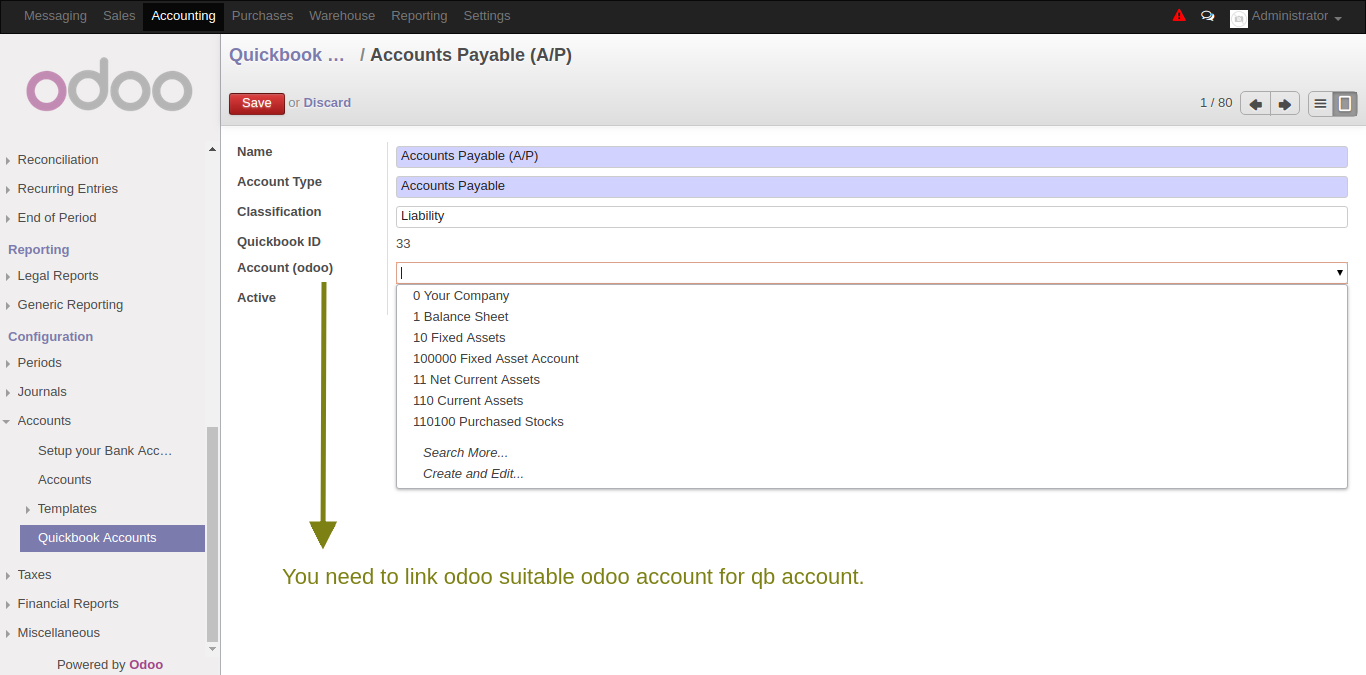Save the Quickbook account record

click(257, 103)
